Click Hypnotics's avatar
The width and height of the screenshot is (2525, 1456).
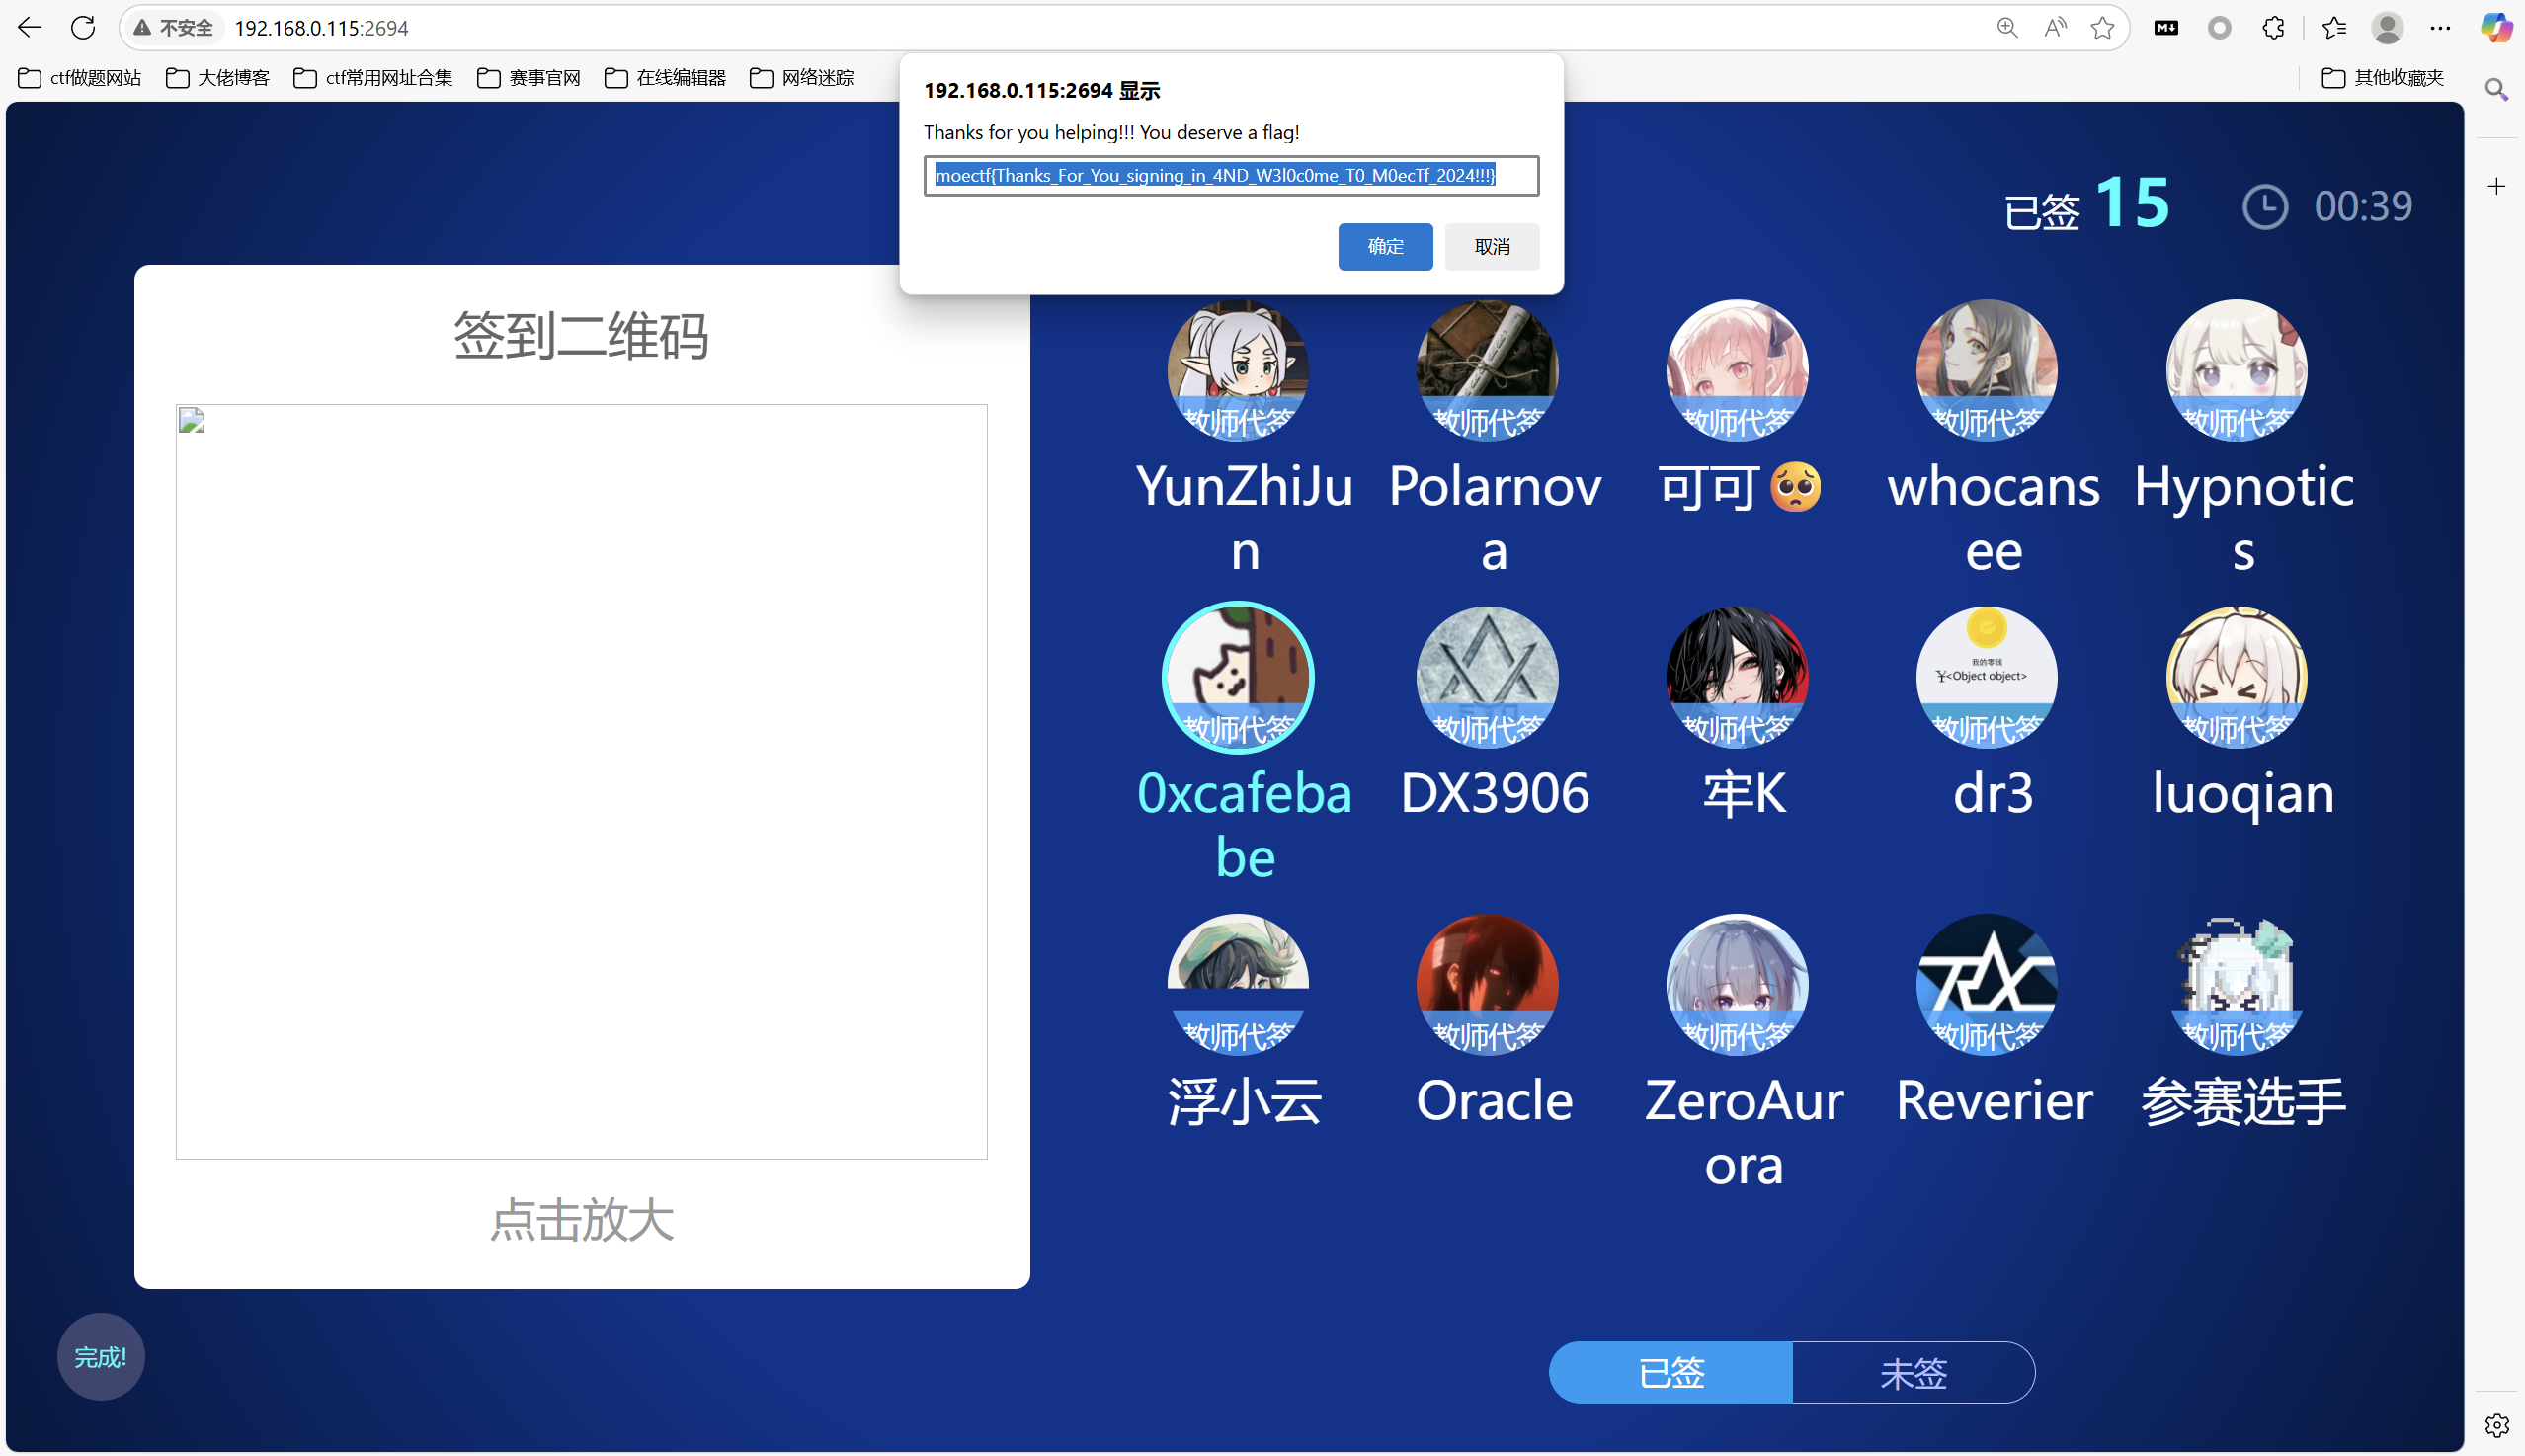pyautogui.click(x=2237, y=371)
